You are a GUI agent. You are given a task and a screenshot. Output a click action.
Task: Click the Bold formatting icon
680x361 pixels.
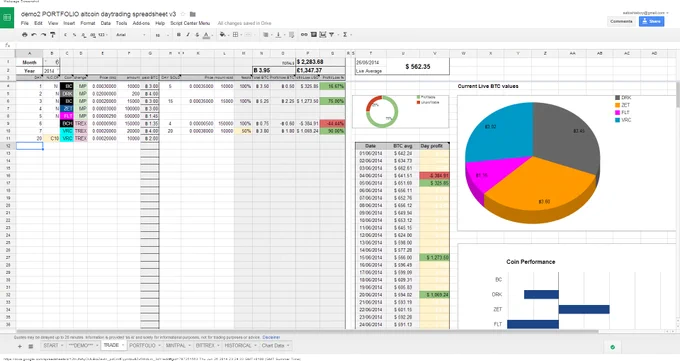pos(178,35)
